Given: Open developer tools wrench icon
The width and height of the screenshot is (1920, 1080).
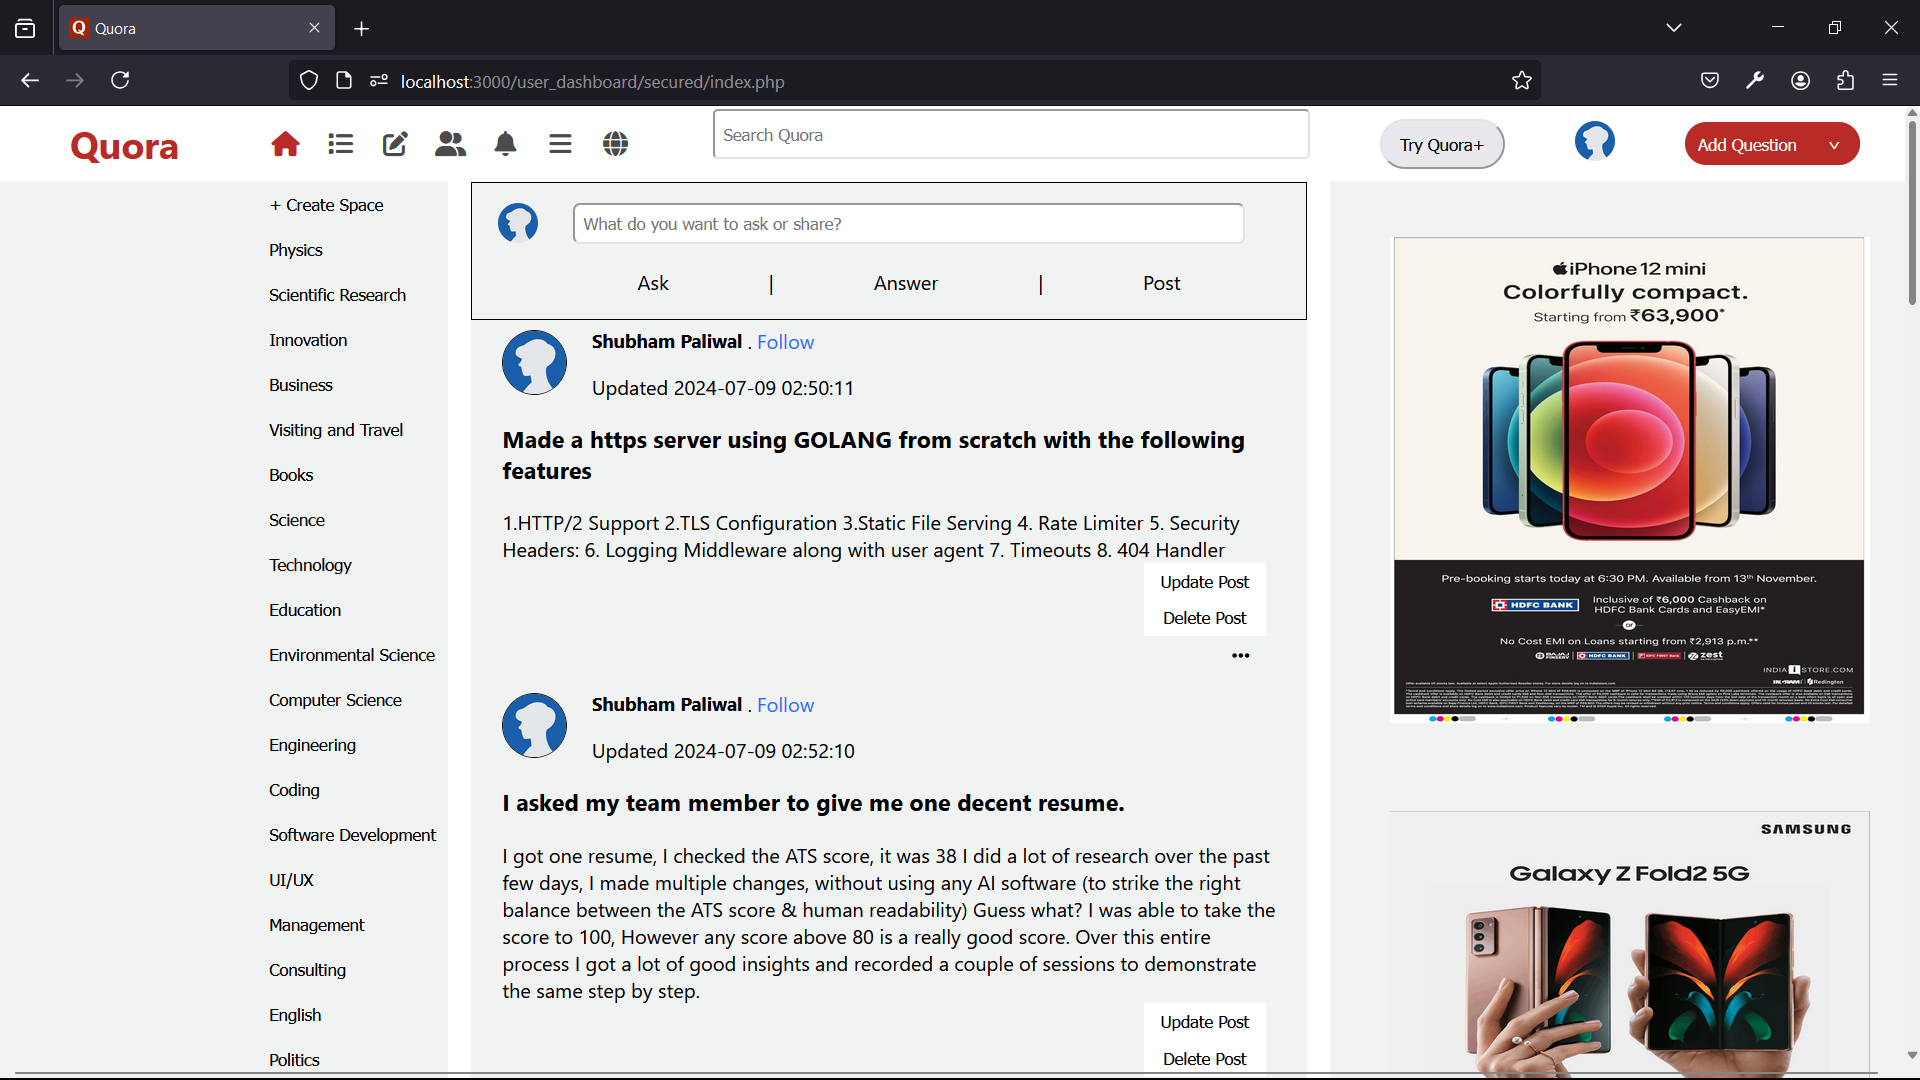Looking at the screenshot, I should [x=1755, y=81].
